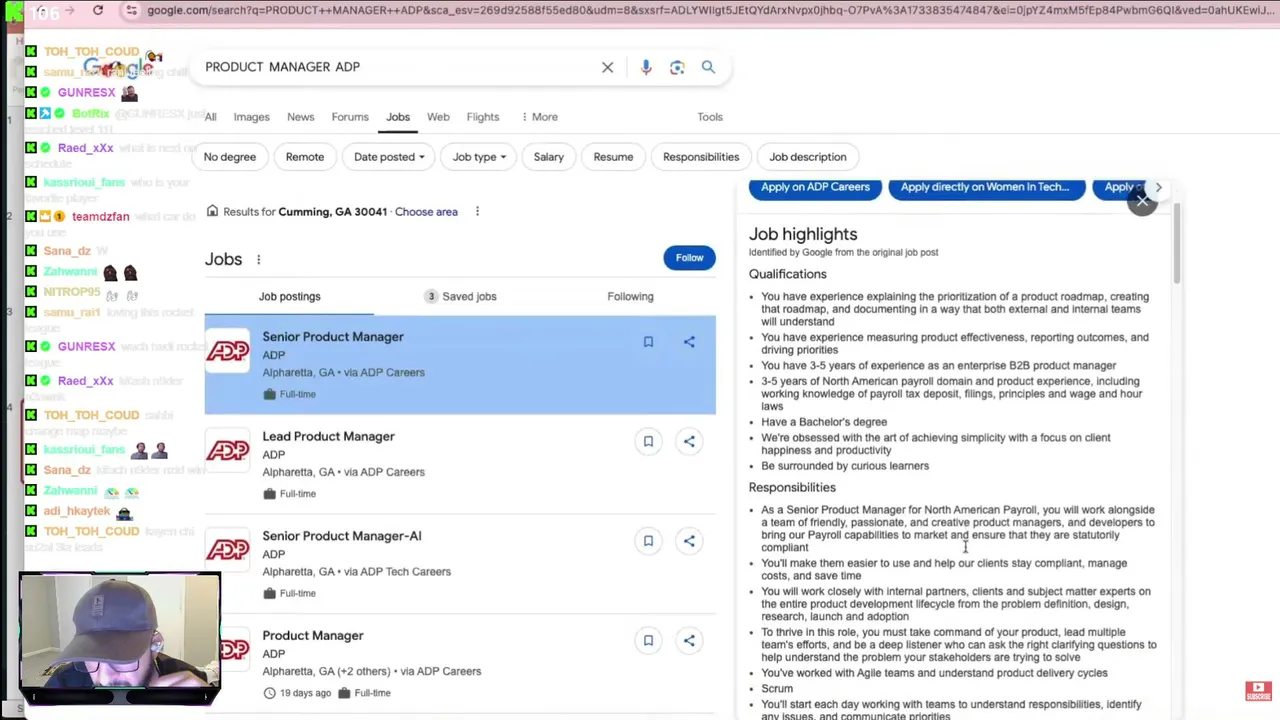The width and height of the screenshot is (1280, 720).
Task: Click the Choose area link
Action: coord(426,212)
